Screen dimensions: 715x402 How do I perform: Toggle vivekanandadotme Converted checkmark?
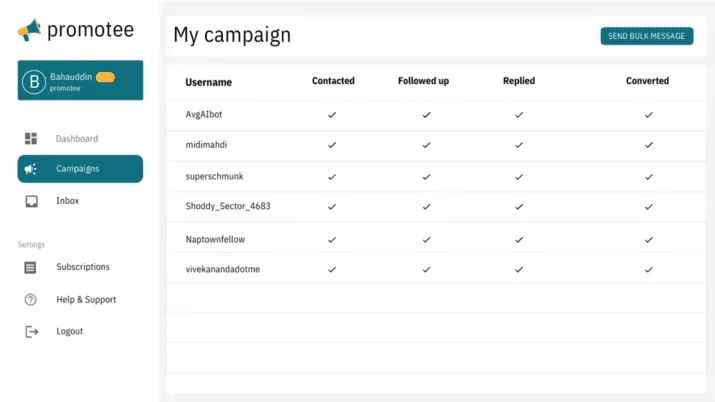pyautogui.click(x=648, y=269)
